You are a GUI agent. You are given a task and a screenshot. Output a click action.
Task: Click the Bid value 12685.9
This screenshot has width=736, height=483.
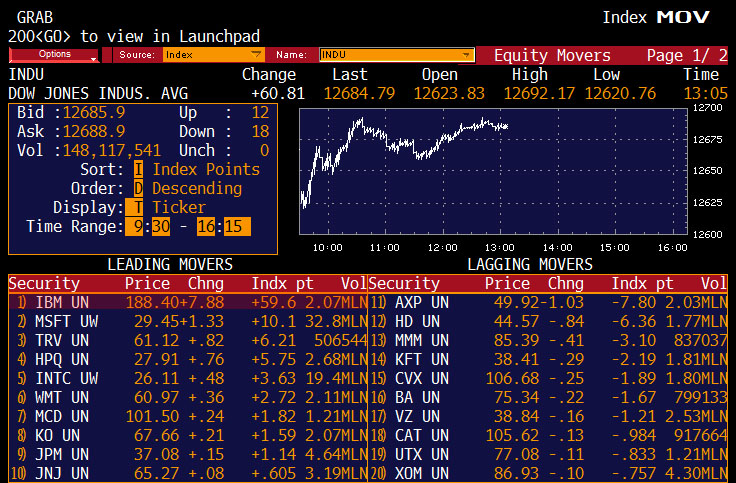point(94,113)
